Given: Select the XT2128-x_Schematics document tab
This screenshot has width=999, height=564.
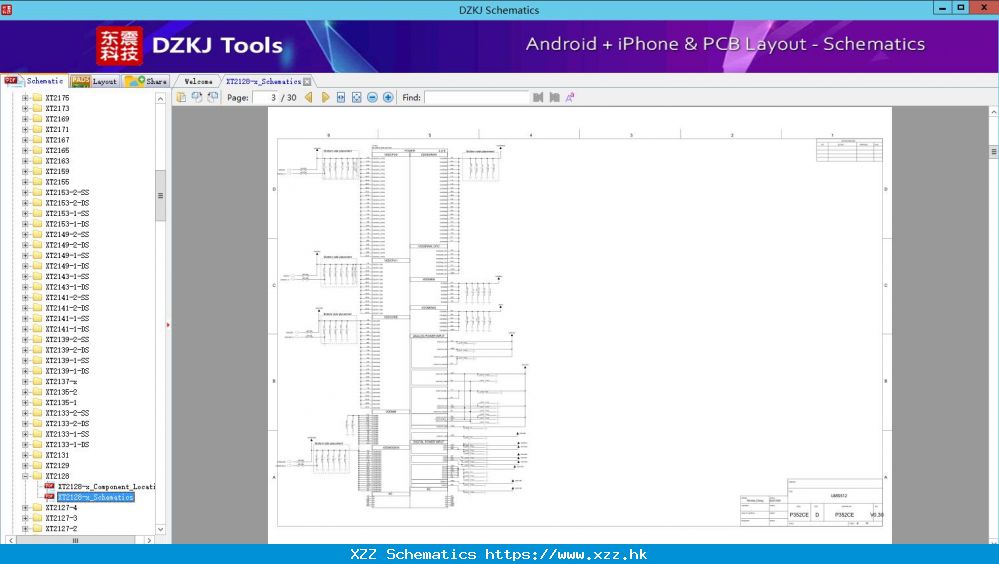Looking at the screenshot, I should tap(263, 82).
